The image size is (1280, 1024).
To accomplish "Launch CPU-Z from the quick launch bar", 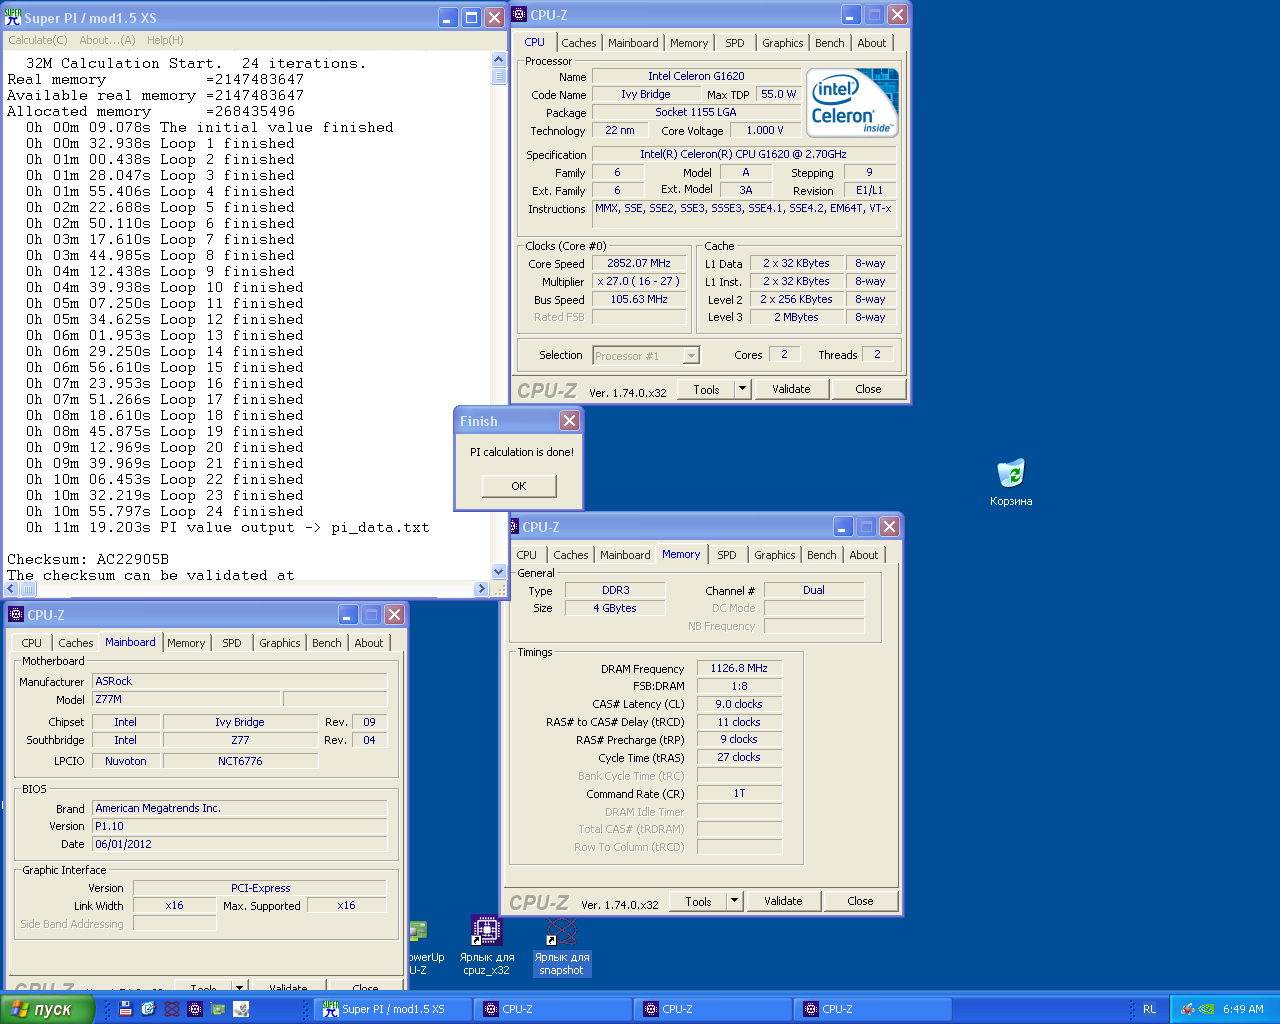I will (195, 1009).
